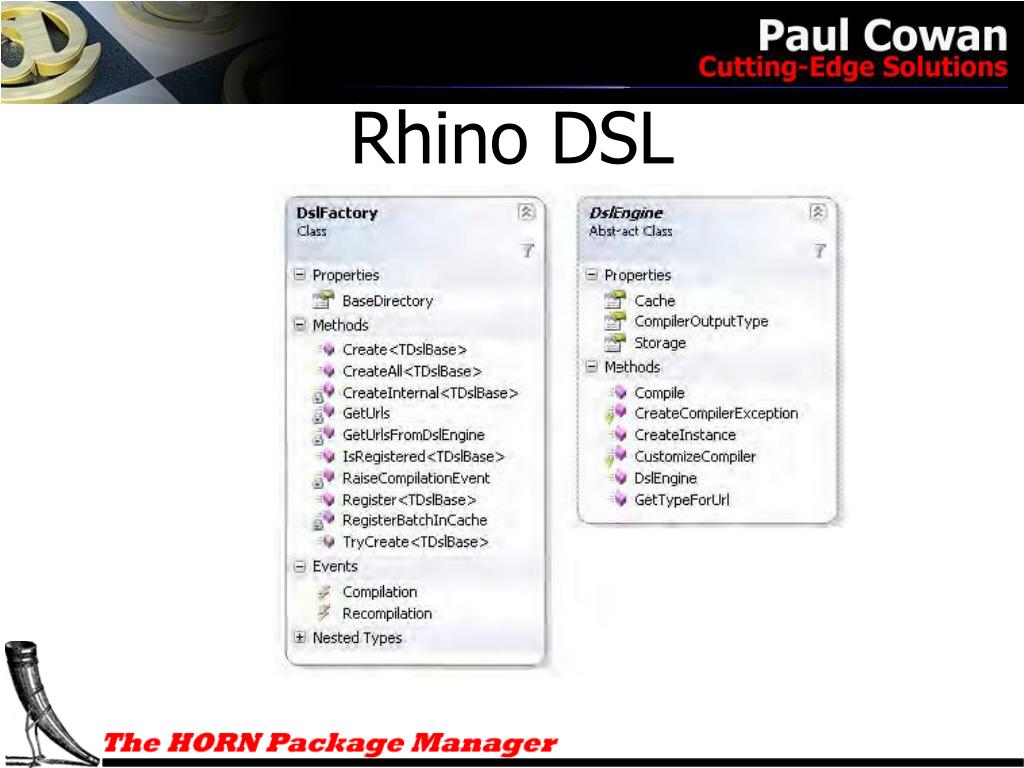Select the Create<TDslBase> method name
The image size is (1024, 768).
[x=405, y=349]
